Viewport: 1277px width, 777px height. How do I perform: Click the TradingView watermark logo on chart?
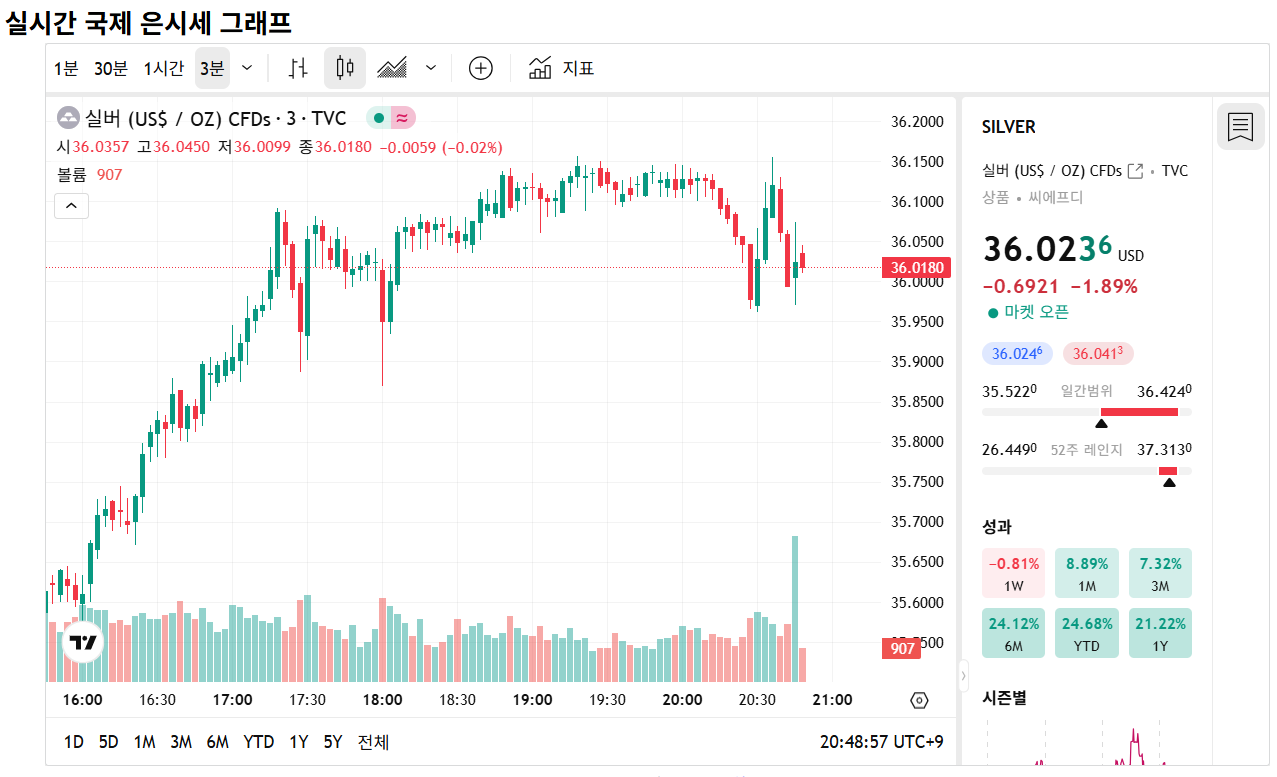point(81,643)
